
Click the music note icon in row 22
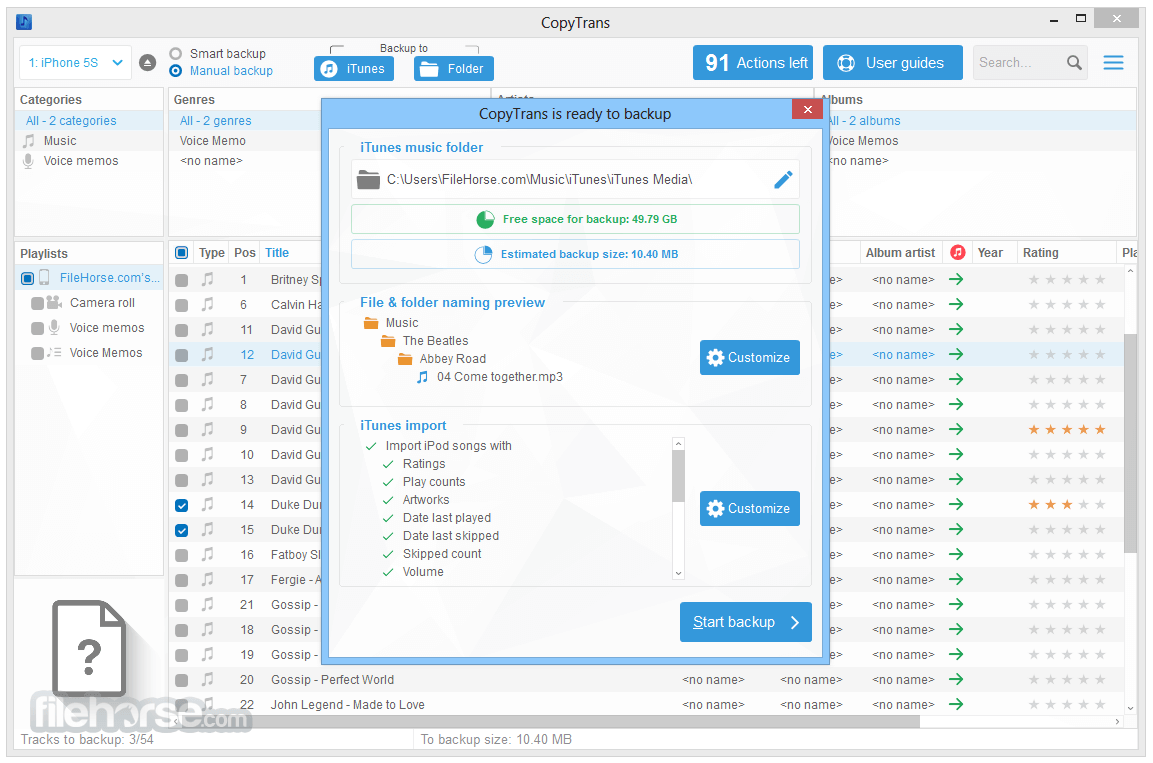pos(208,703)
